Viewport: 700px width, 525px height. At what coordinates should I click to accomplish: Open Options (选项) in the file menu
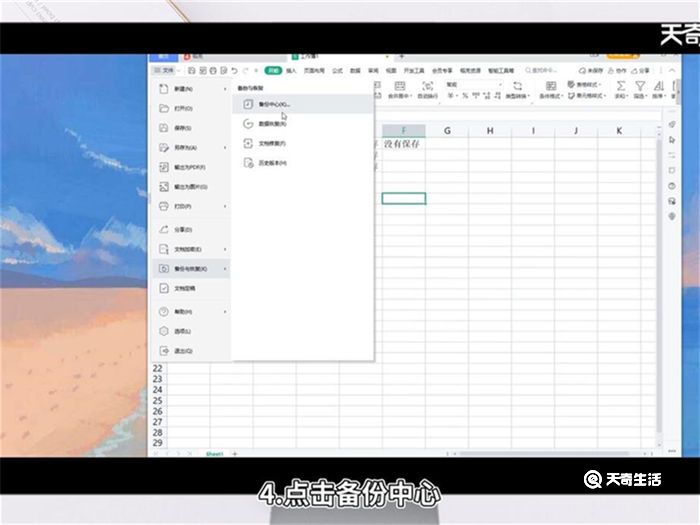[192, 331]
